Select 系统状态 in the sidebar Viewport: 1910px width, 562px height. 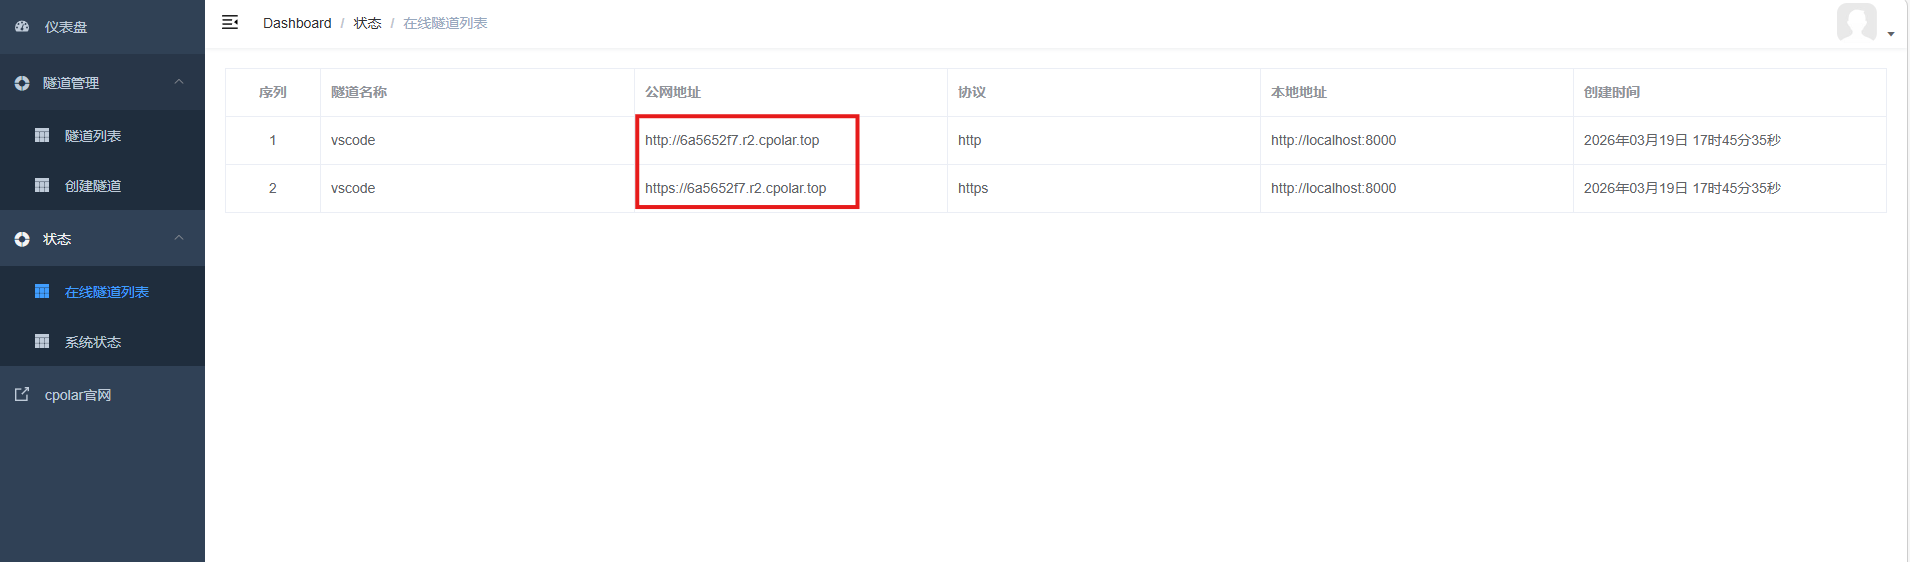coord(93,342)
